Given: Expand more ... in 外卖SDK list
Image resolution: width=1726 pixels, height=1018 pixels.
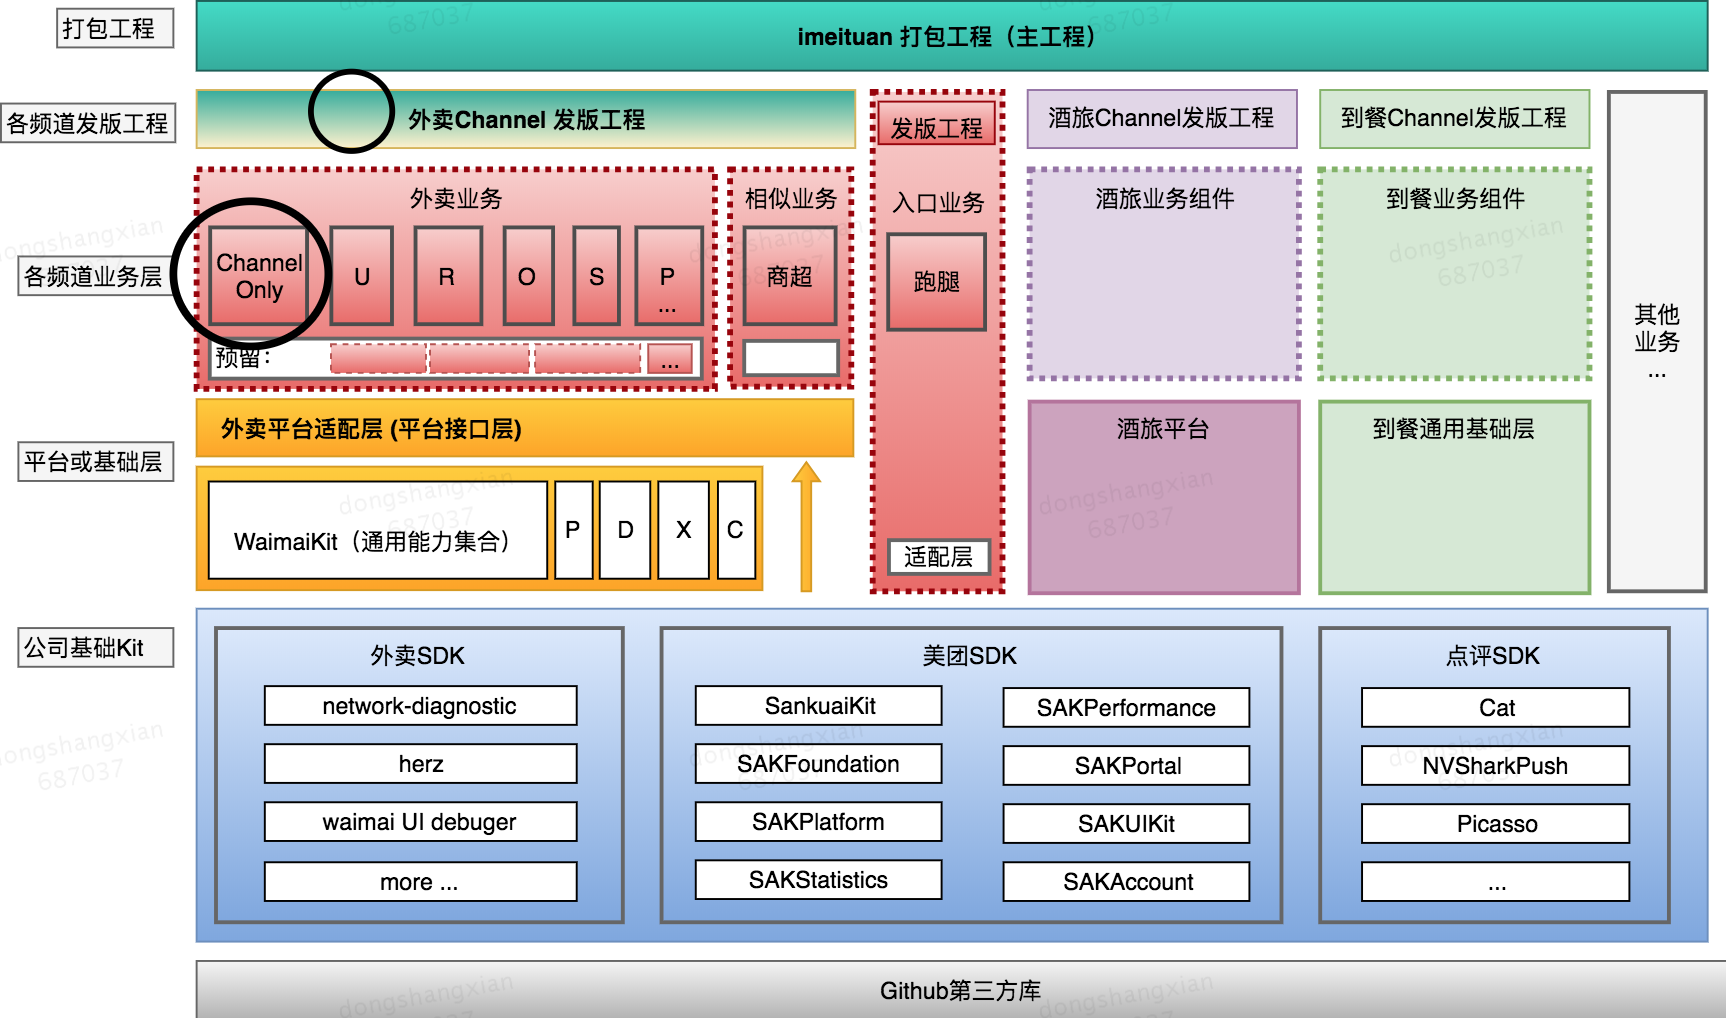Looking at the screenshot, I should click(x=419, y=881).
